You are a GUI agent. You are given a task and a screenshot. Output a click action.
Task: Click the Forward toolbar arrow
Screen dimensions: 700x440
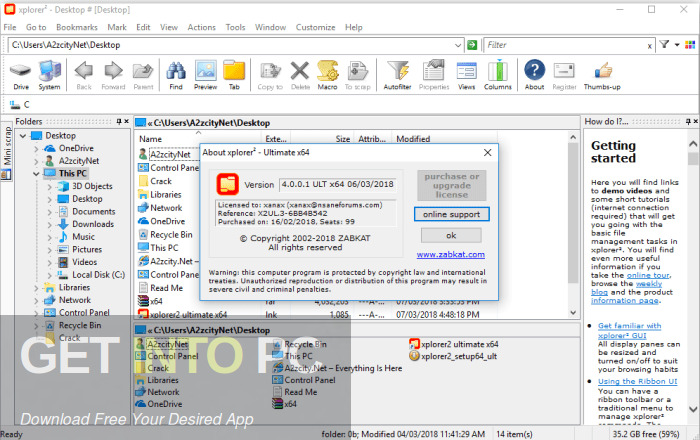[113, 75]
